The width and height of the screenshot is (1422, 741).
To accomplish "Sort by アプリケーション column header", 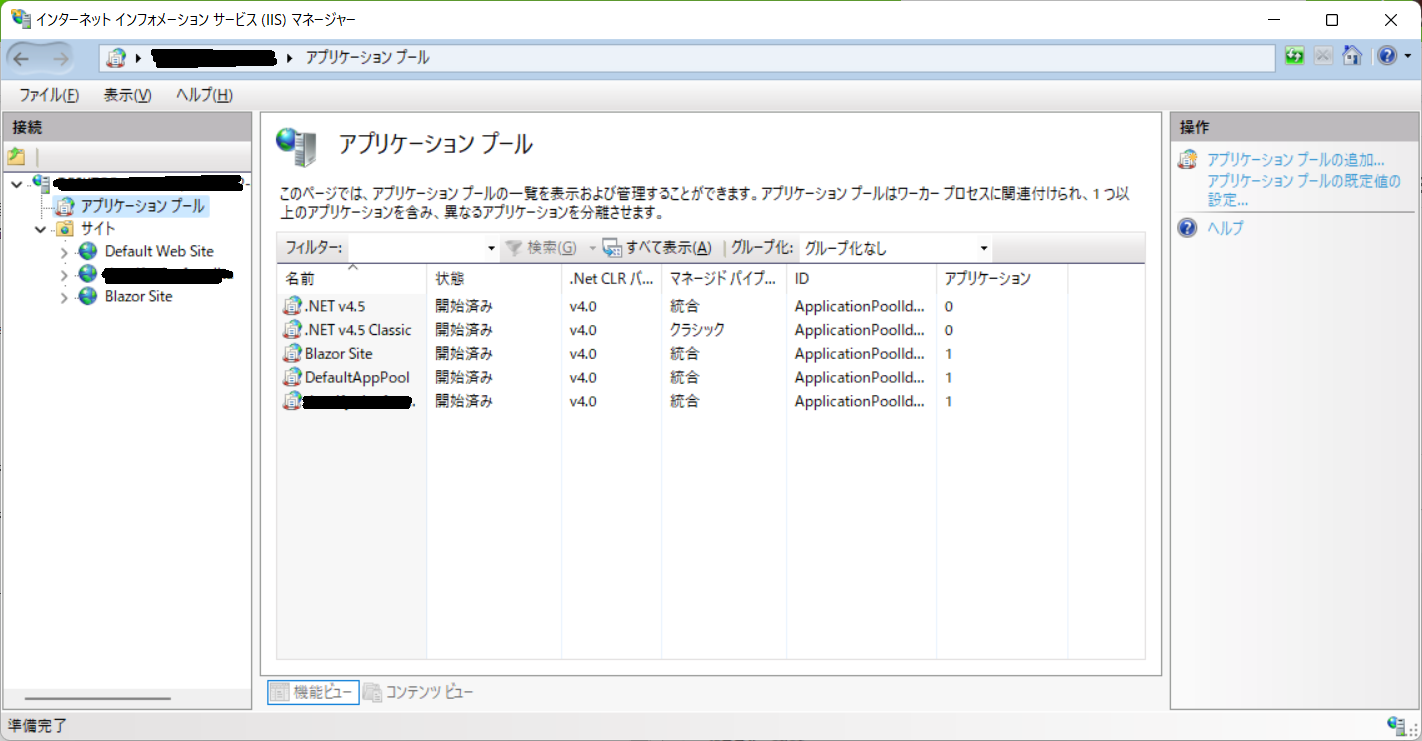I will pos(1002,278).
